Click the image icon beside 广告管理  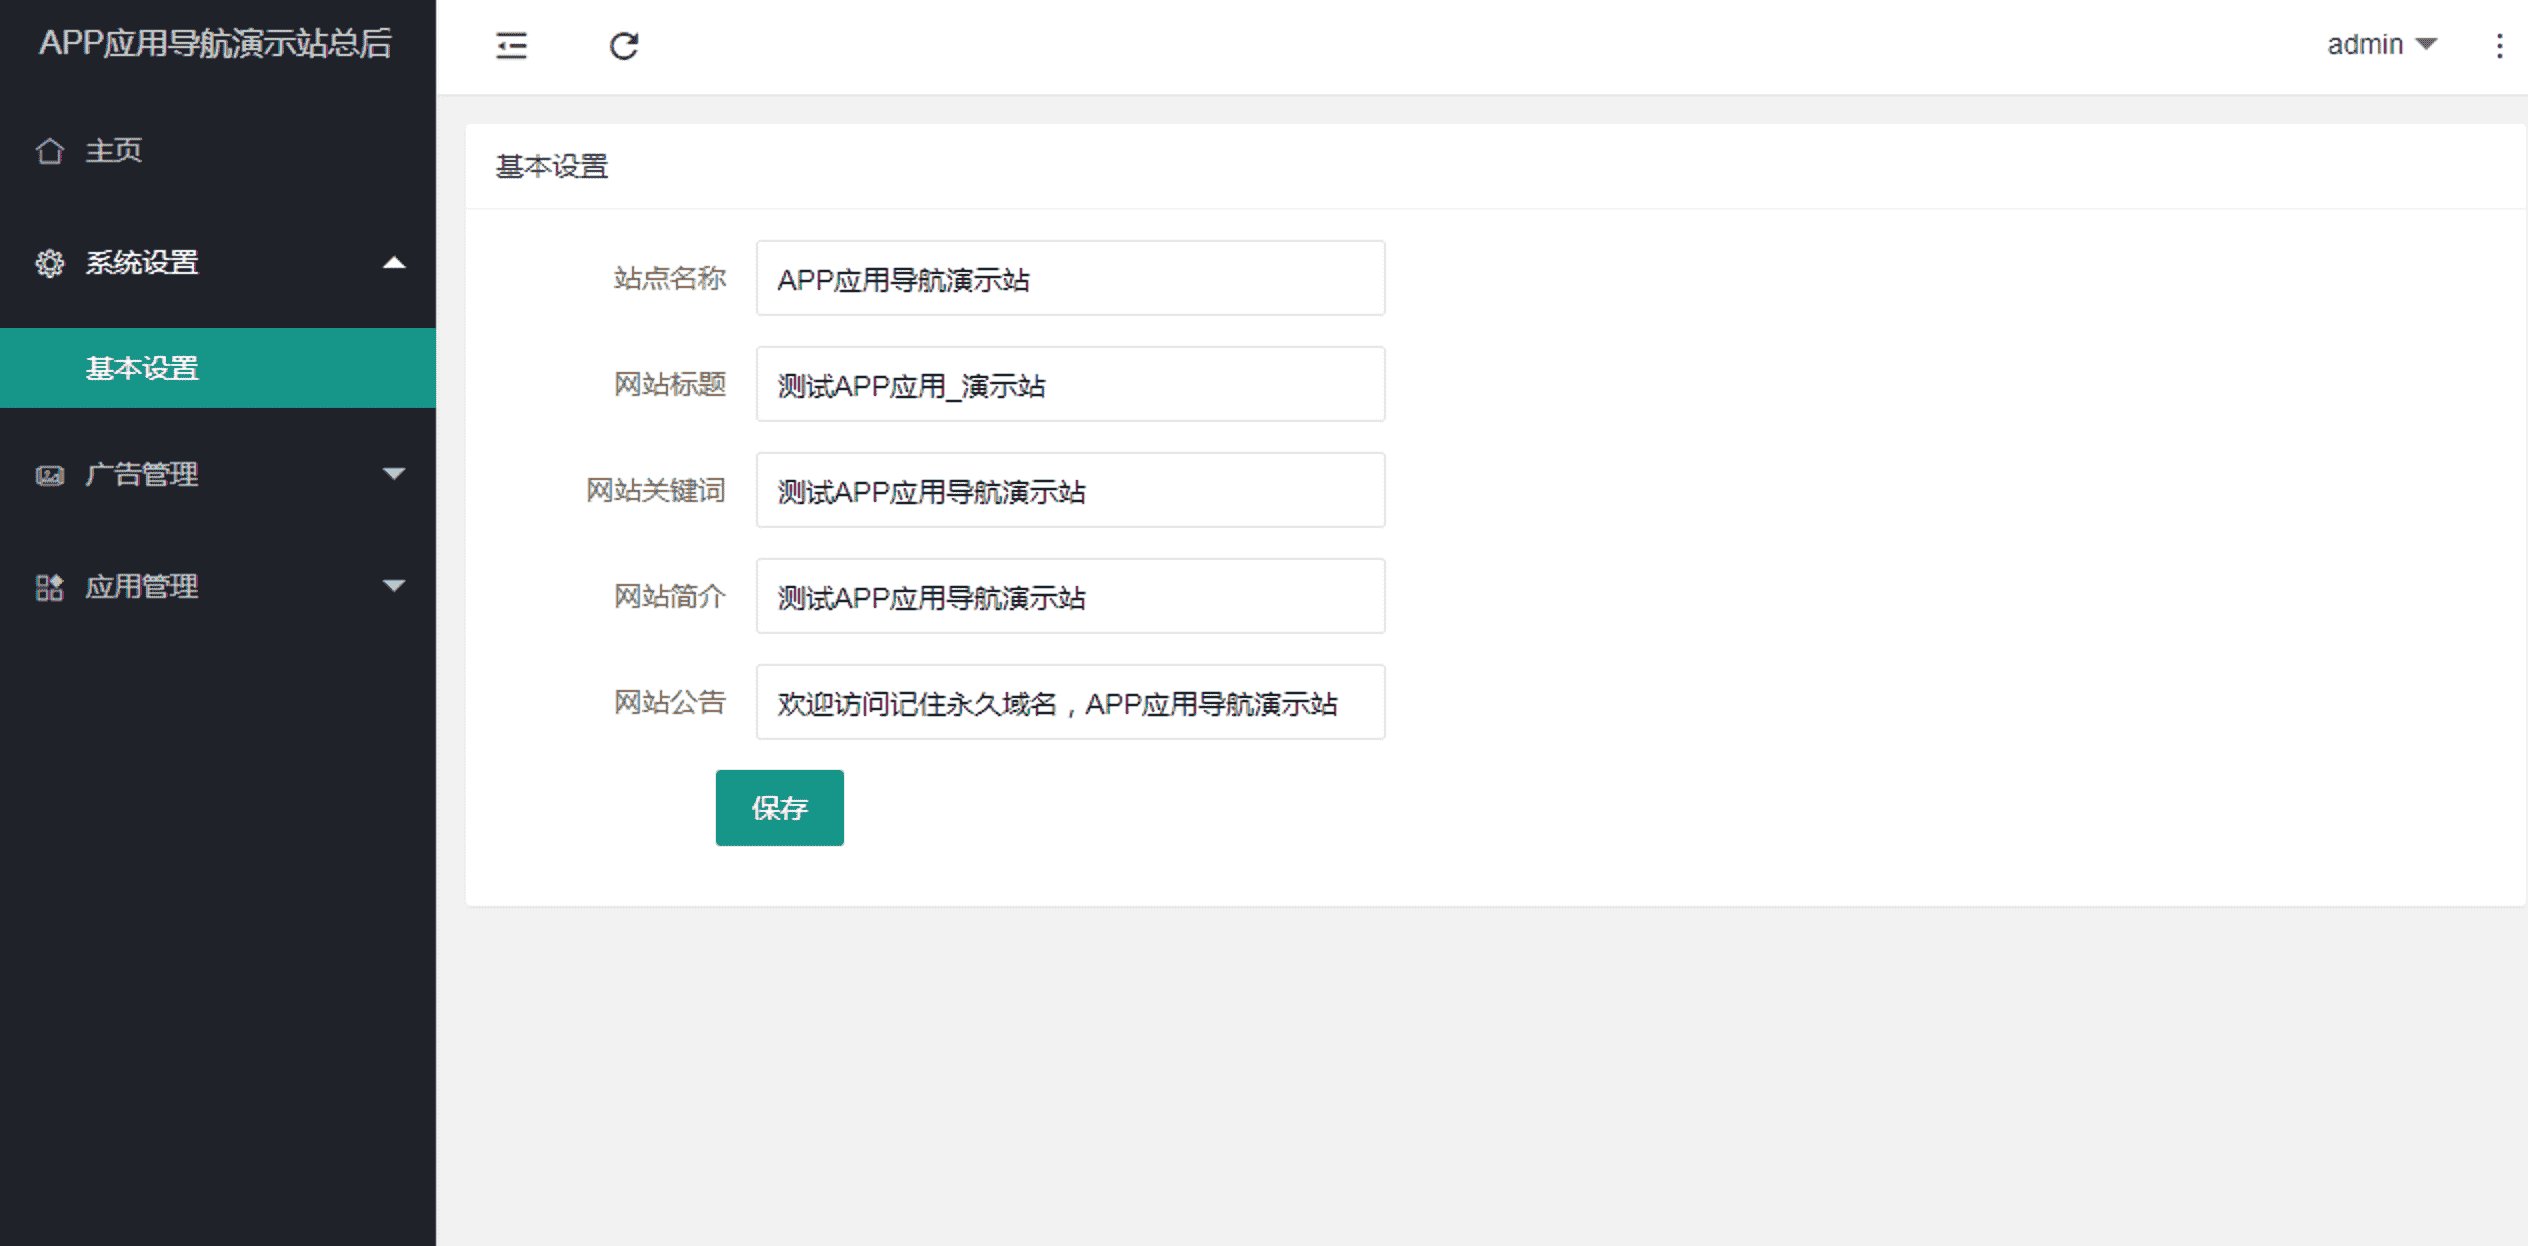coord(50,475)
